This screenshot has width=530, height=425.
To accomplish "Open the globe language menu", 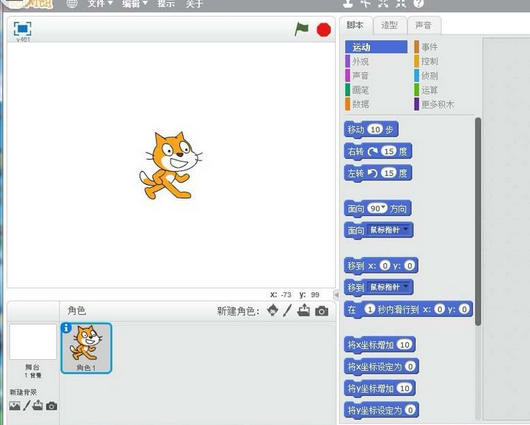I will pos(72,4).
